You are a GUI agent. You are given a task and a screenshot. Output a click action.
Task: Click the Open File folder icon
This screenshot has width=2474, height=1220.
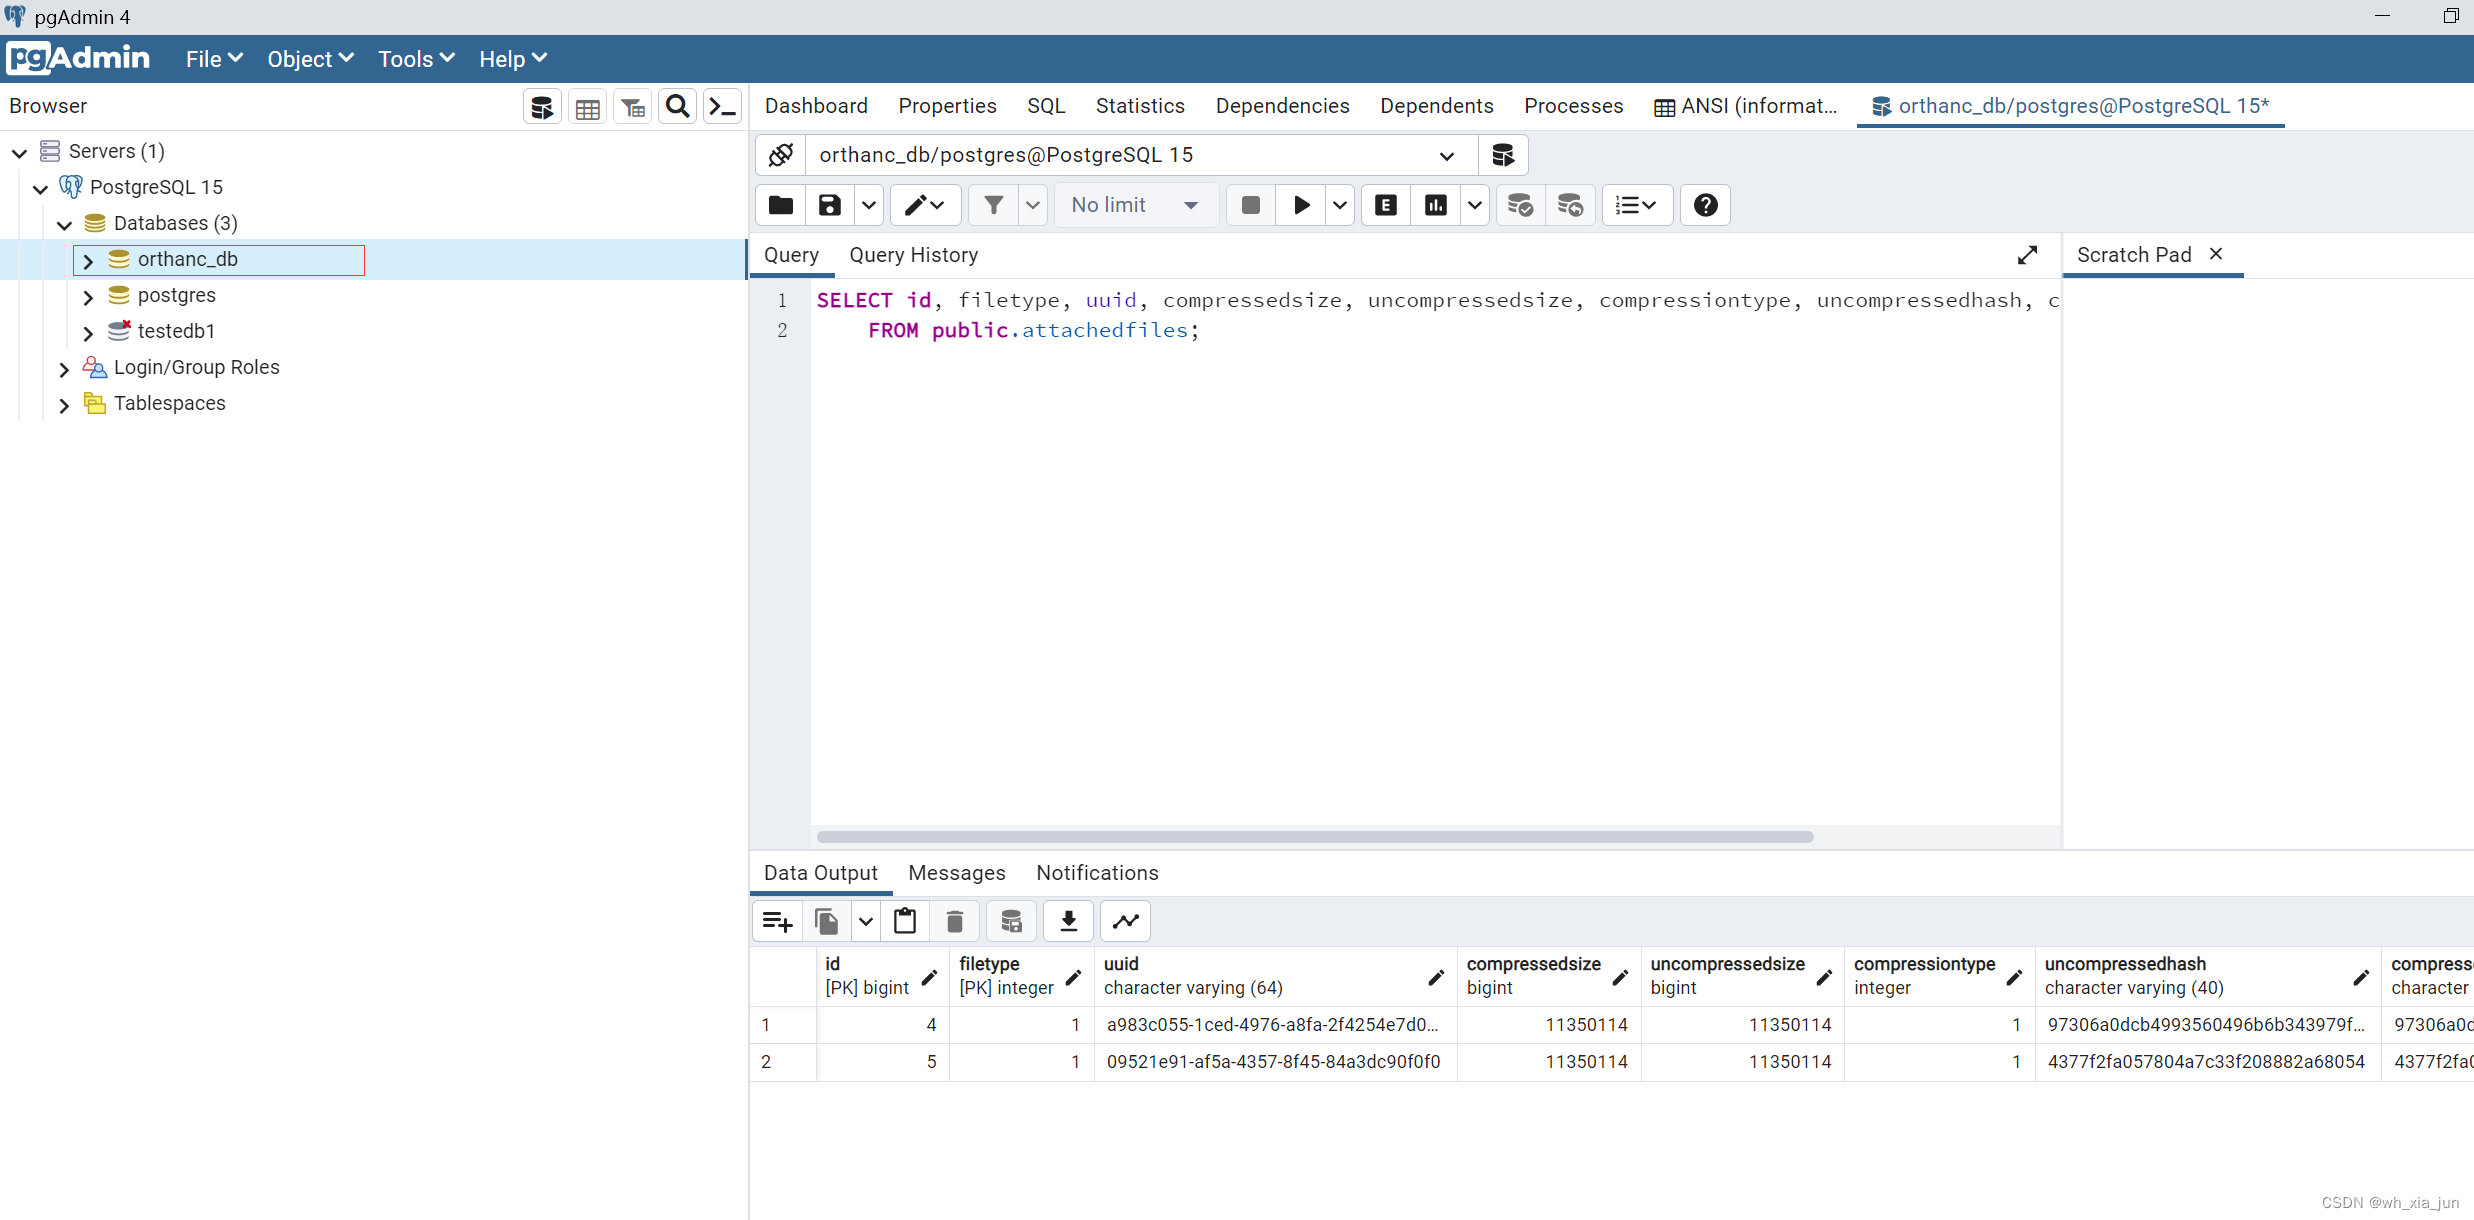tap(780, 205)
